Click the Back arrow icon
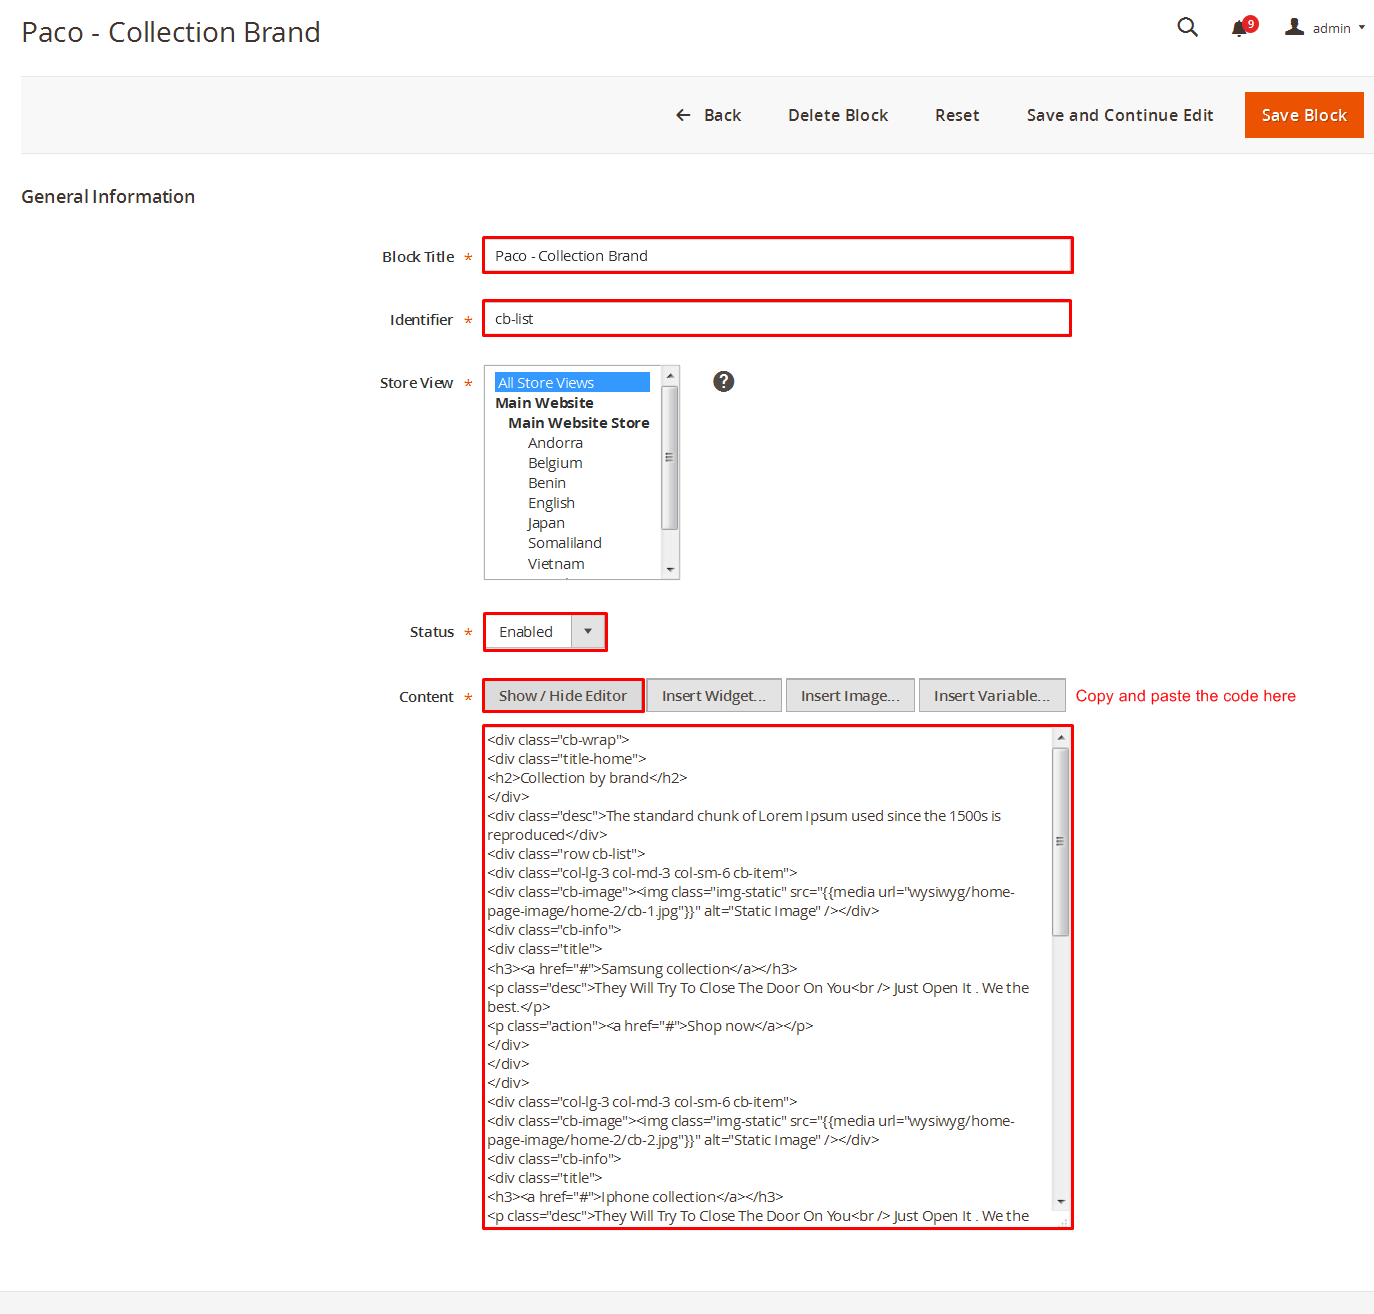1374x1314 pixels. click(683, 115)
